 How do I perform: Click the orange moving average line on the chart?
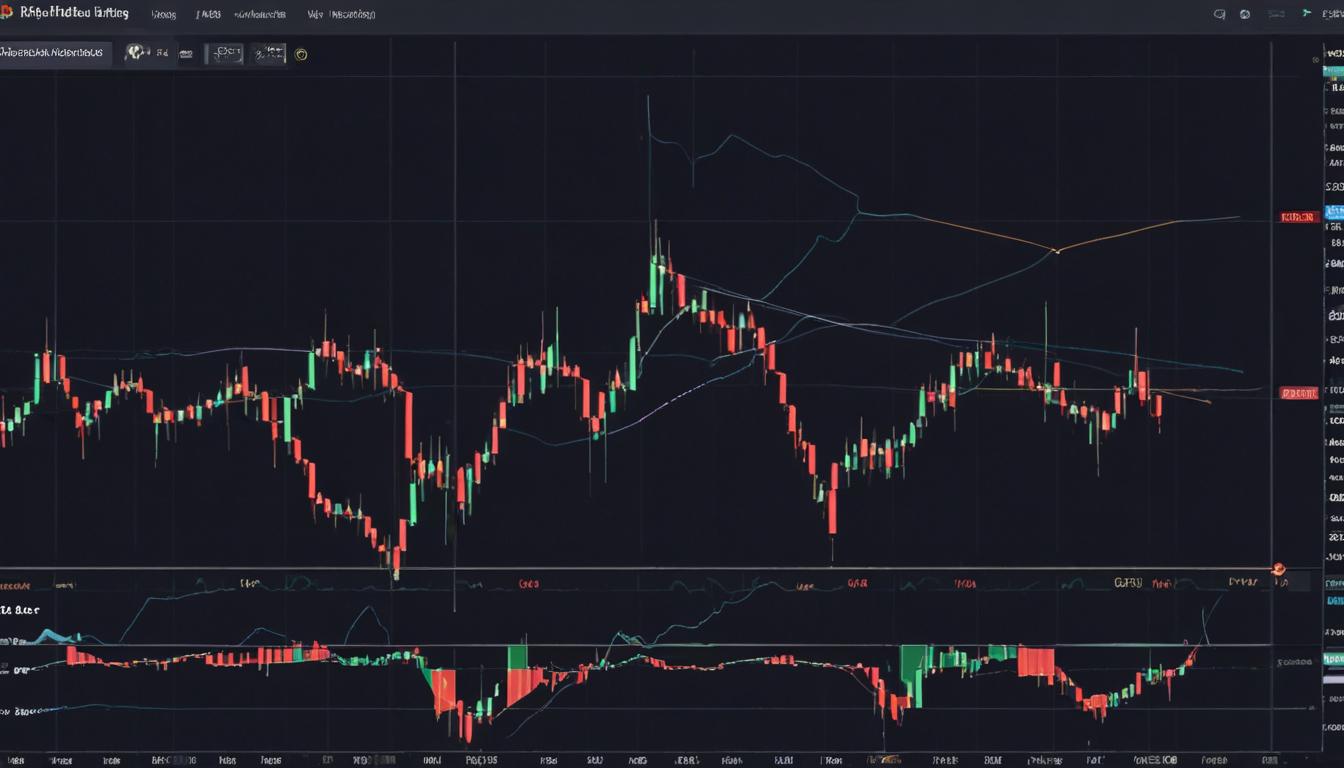[x=1055, y=253]
